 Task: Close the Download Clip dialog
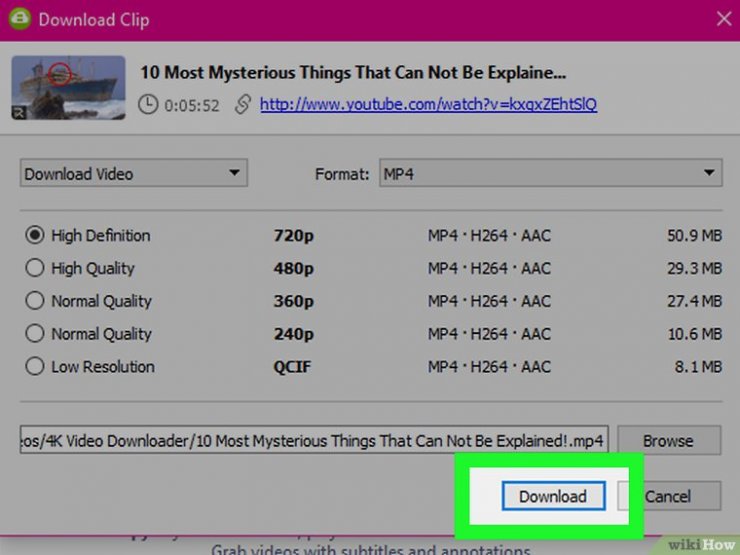pos(723,19)
